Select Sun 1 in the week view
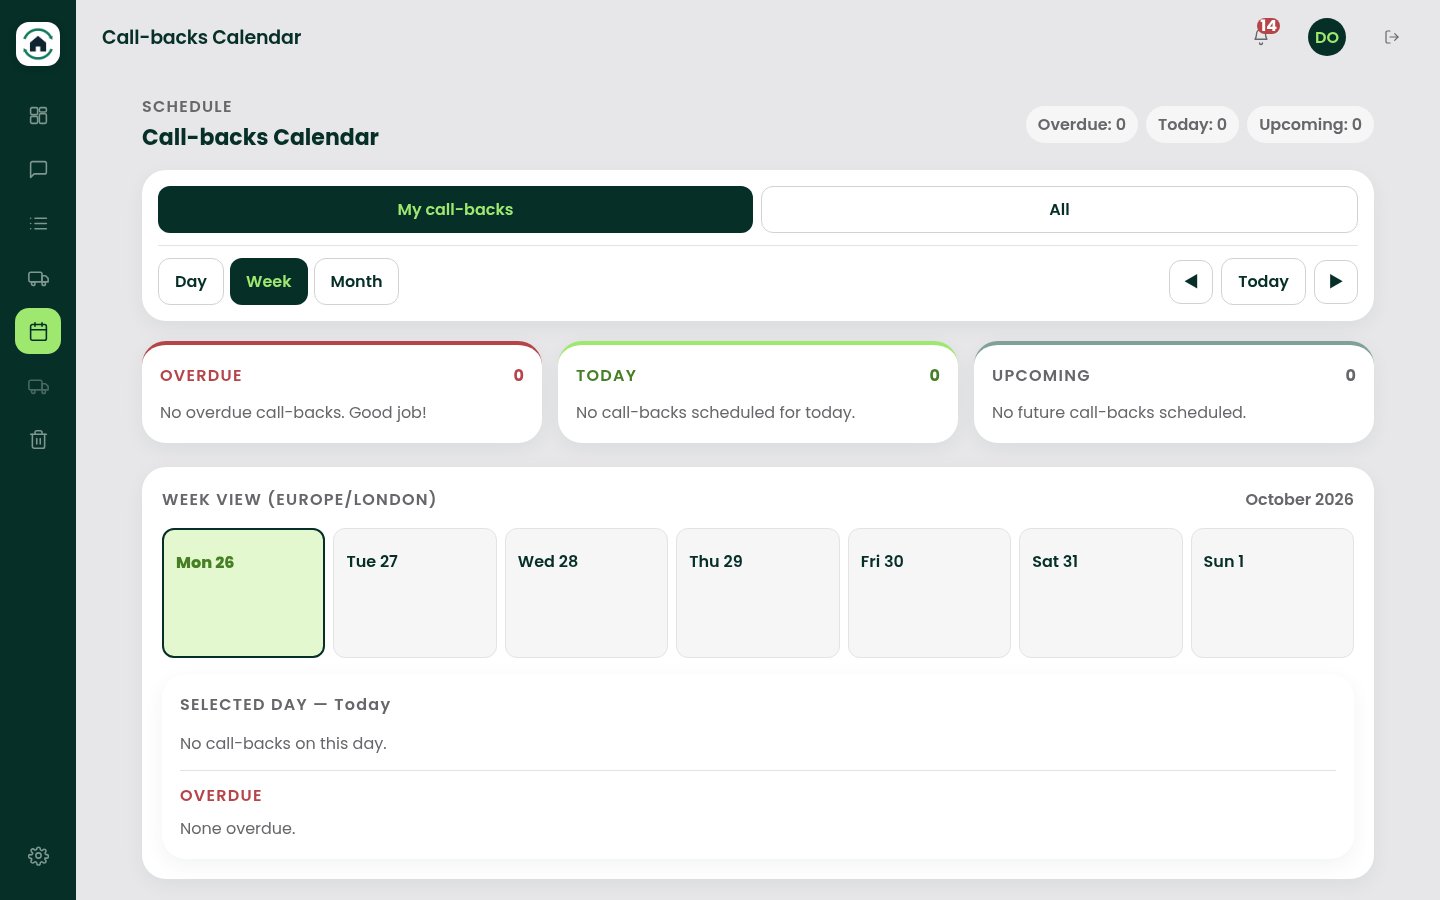 point(1272,593)
